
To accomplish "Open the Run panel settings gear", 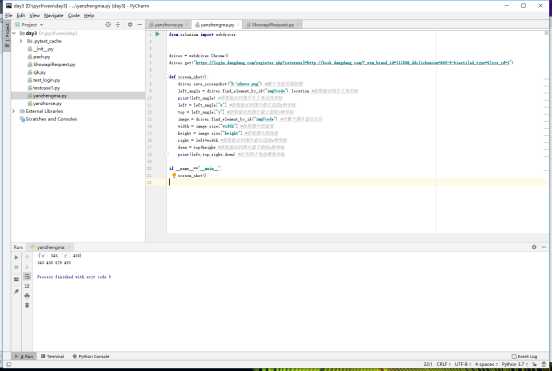I will 534,247.
